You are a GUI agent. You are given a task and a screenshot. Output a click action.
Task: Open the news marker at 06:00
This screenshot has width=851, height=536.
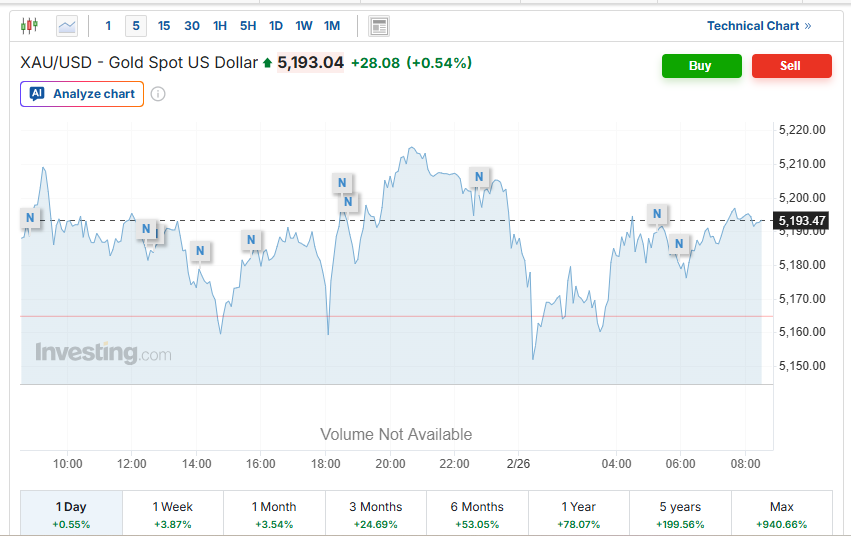[680, 243]
